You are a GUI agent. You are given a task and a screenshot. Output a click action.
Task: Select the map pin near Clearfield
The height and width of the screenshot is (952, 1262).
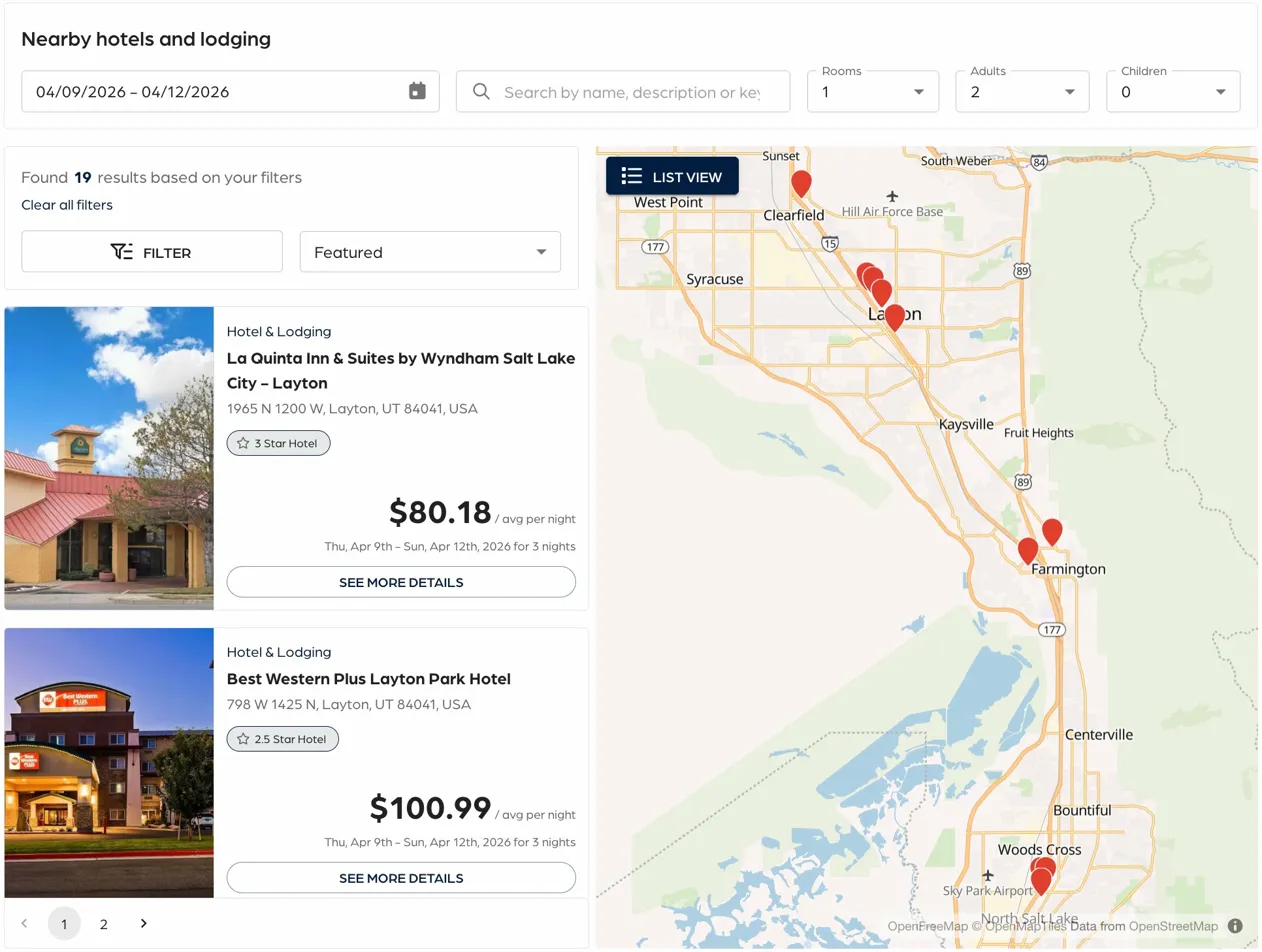(801, 184)
